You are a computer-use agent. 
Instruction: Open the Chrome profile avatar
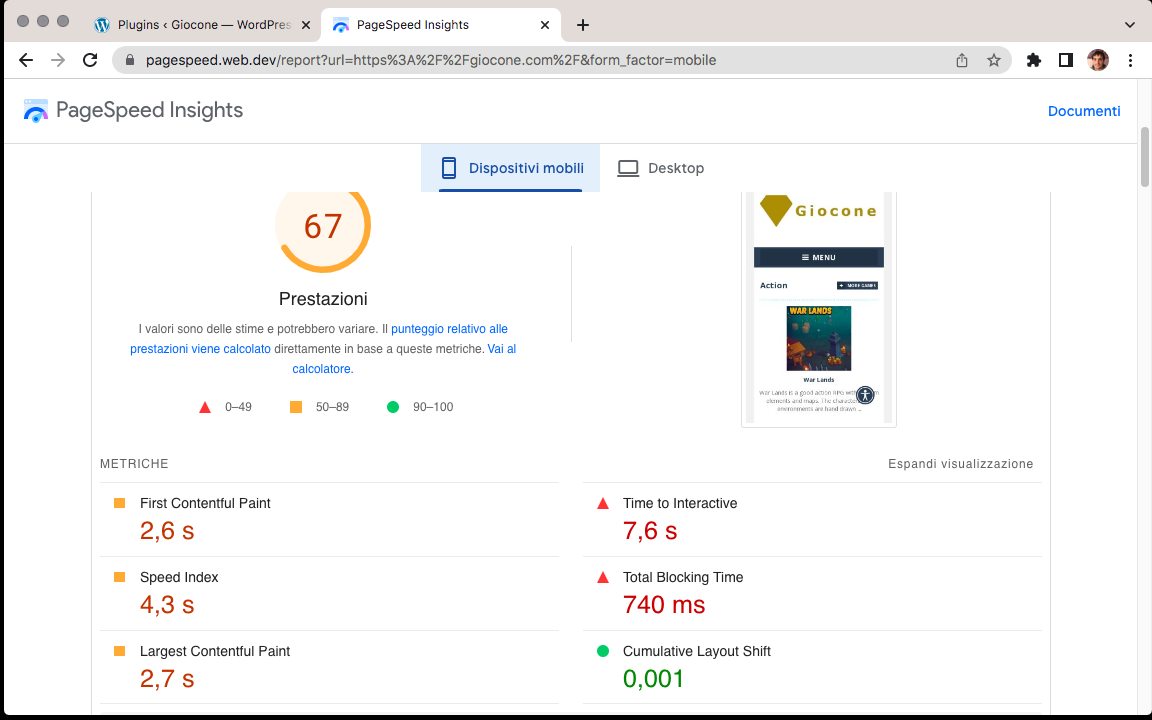(x=1098, y=60)
